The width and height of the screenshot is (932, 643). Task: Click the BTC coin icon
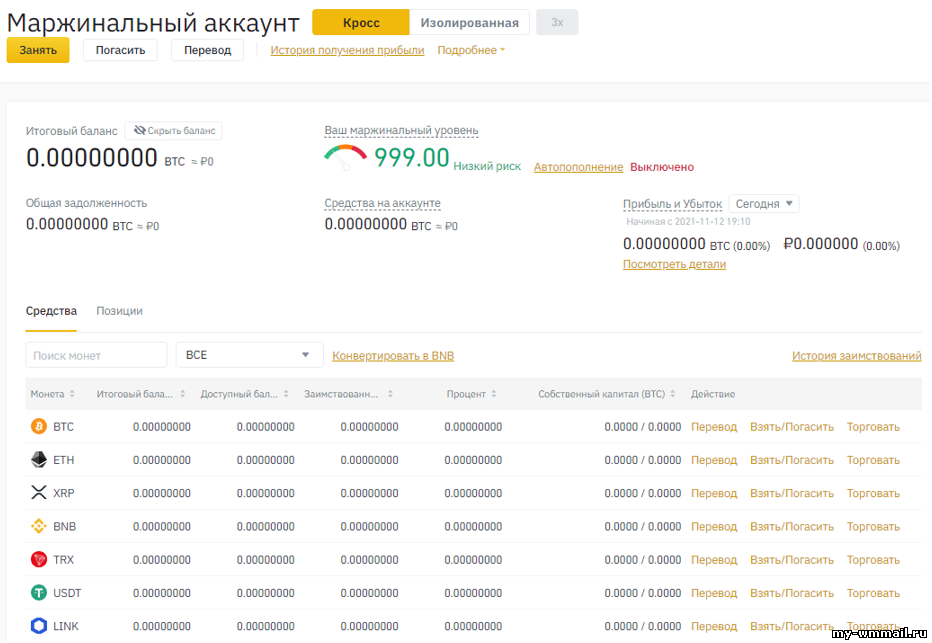coord(39,427)
